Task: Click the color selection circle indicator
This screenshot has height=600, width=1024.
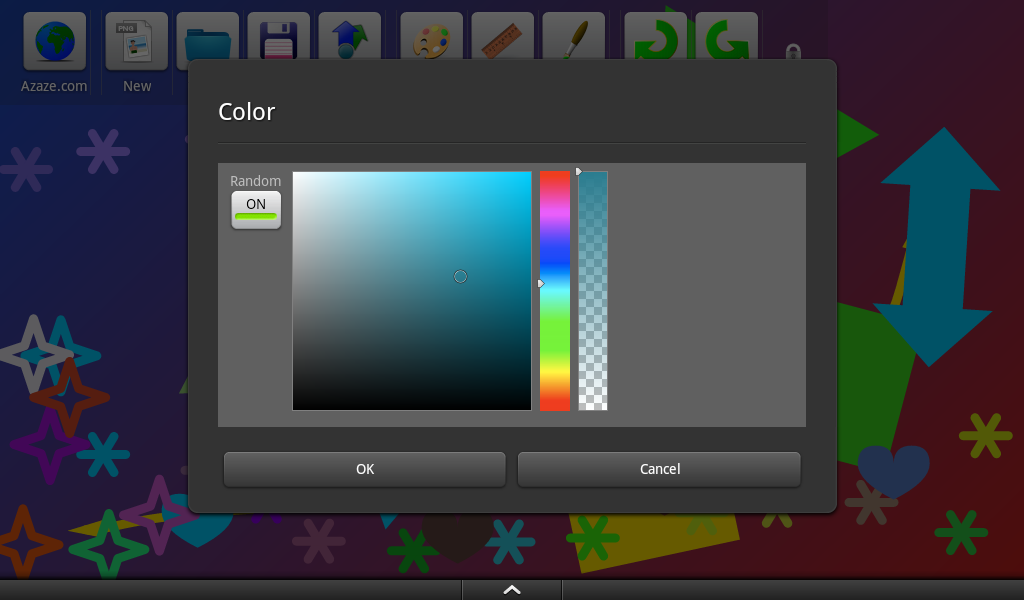Action: [460, 276]
